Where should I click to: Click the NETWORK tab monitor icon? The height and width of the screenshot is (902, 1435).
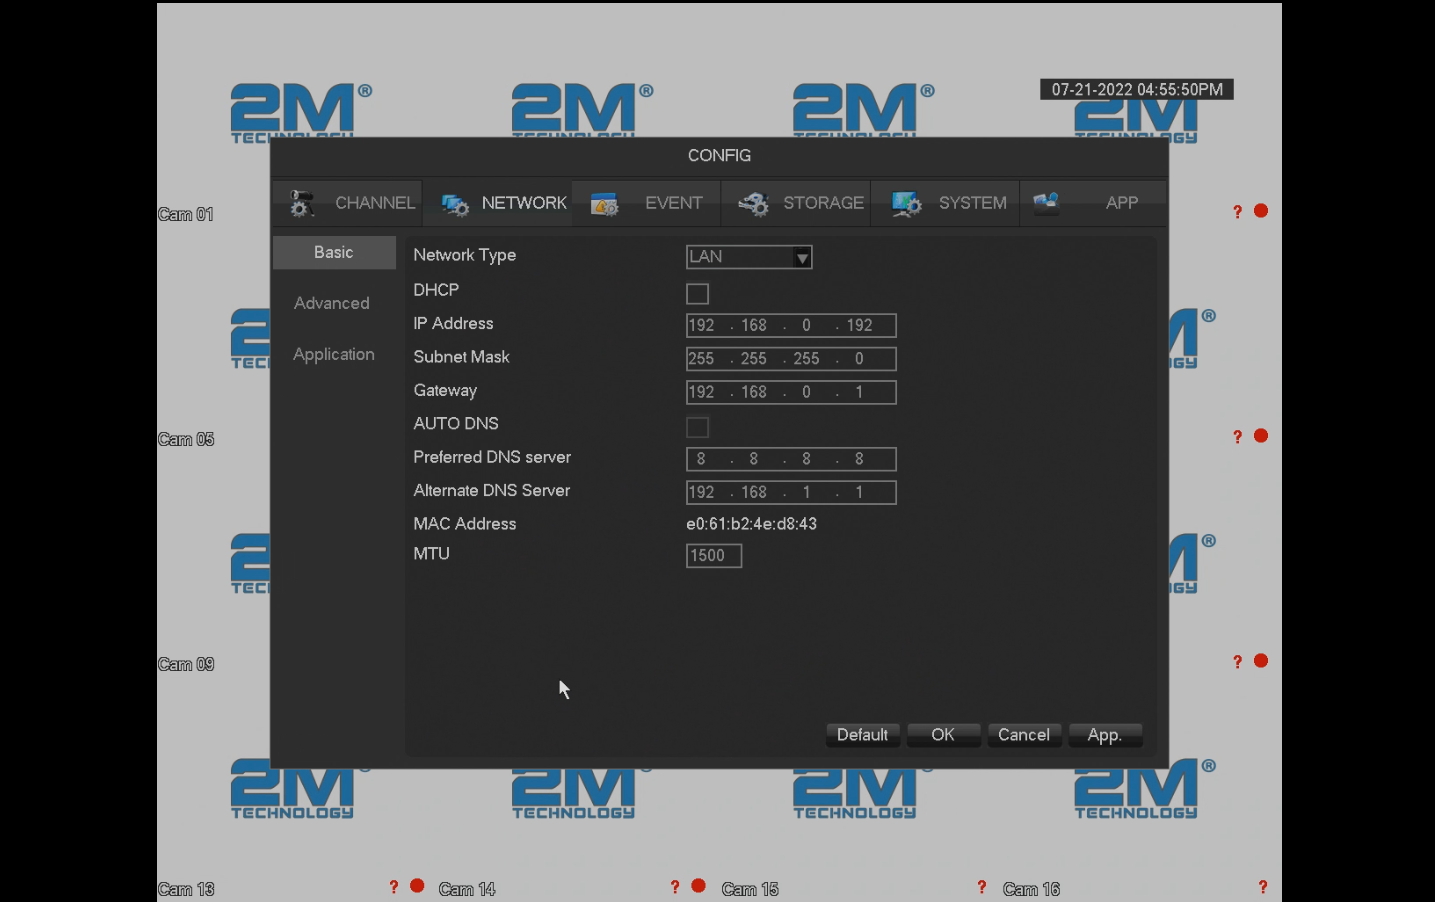tap(455, 204)
